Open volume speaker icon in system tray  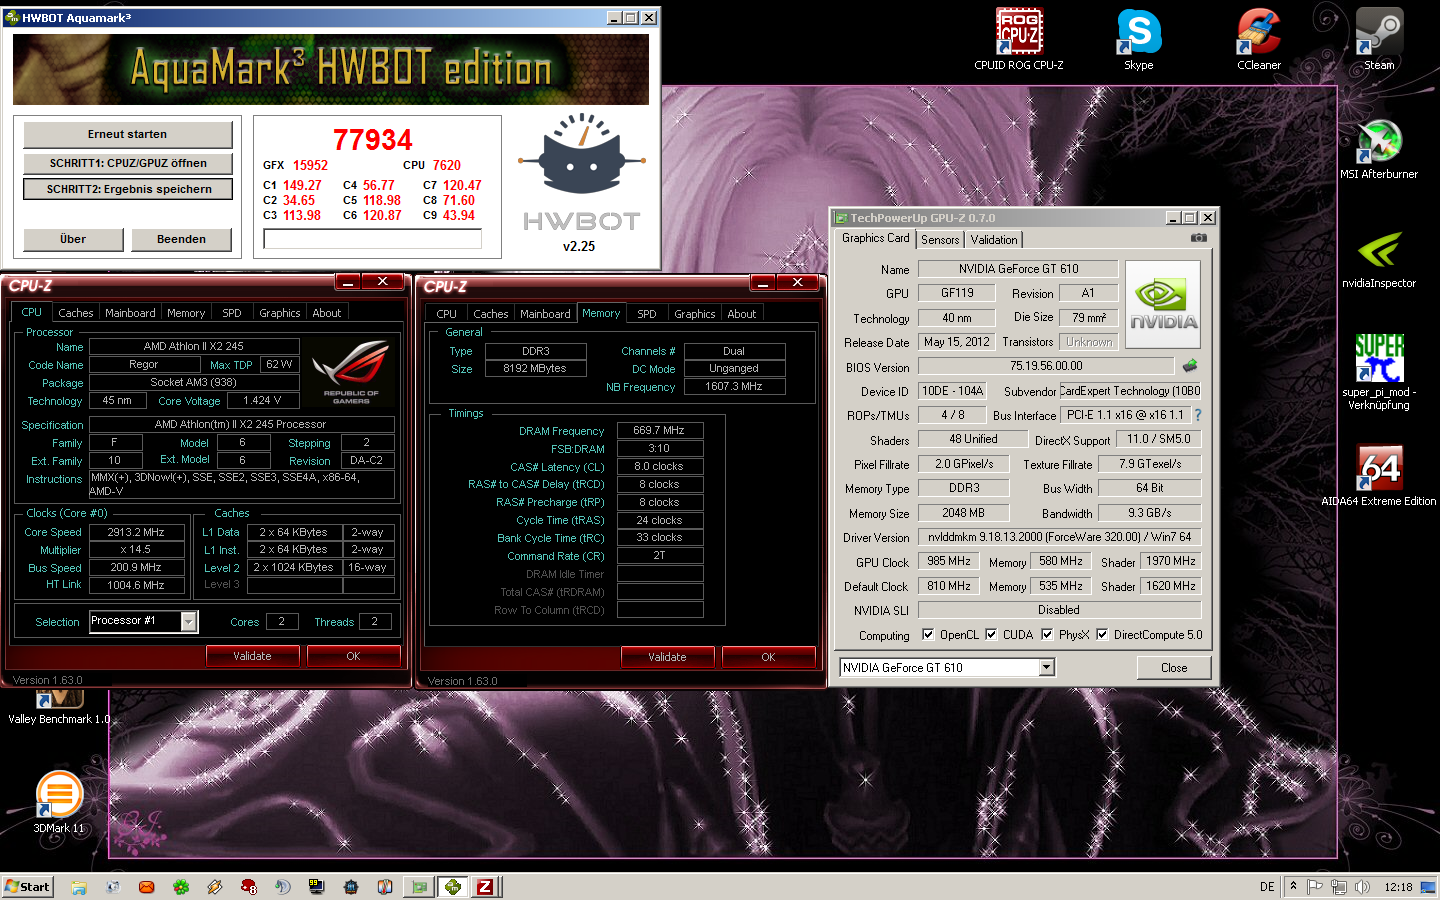(1362, 887)
